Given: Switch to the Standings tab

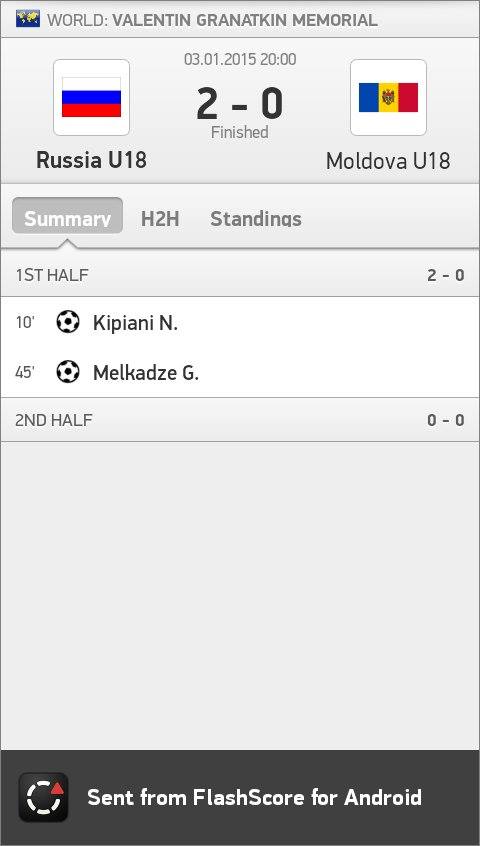Looking at the screenshot, I should [x=256, y=219].
